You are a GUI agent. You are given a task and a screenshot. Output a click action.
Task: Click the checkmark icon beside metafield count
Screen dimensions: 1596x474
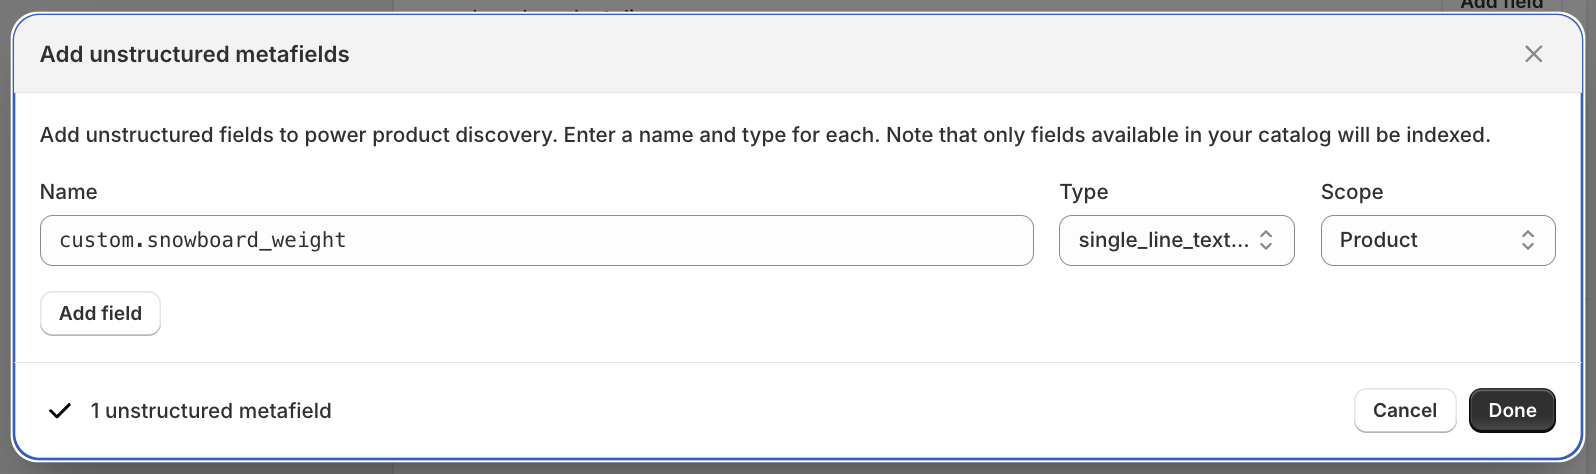click(x=60, y=411)
